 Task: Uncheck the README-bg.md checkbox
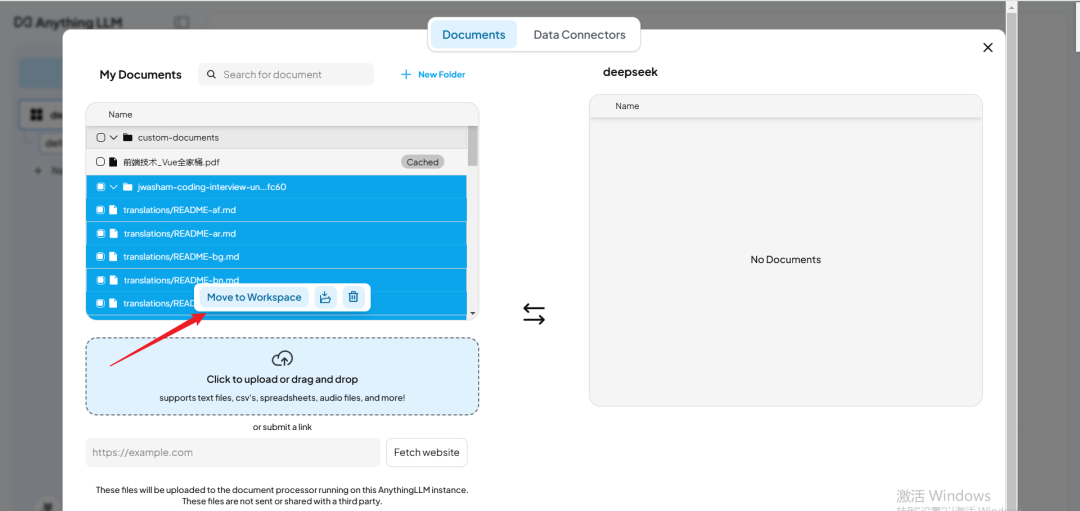[x=101, y=257]
